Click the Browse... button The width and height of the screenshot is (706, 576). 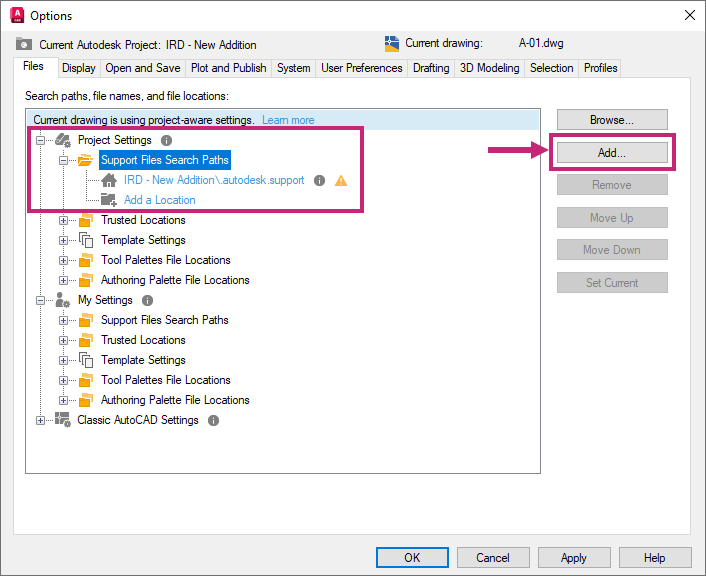click(612, 120)
